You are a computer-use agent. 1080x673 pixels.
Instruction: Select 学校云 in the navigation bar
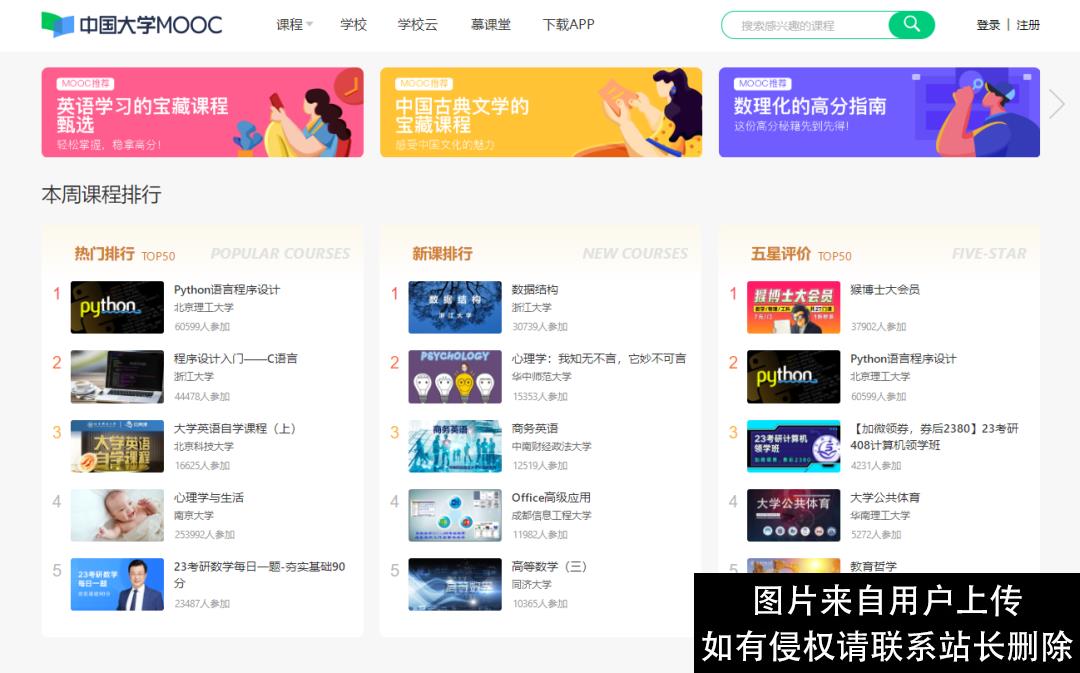[x=419, y=24]
